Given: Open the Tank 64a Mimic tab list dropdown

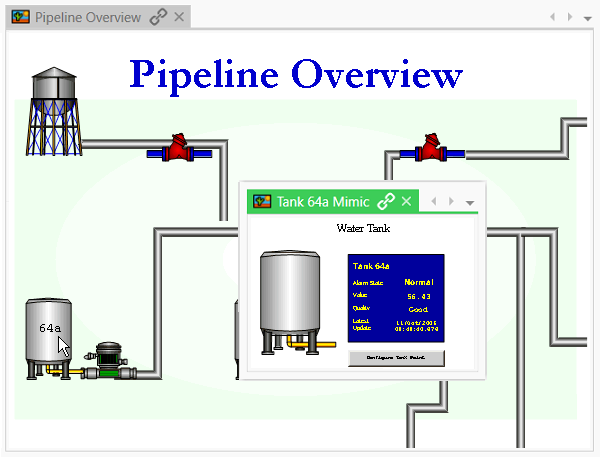Looking at the screenshot, I should pos(470,202).
